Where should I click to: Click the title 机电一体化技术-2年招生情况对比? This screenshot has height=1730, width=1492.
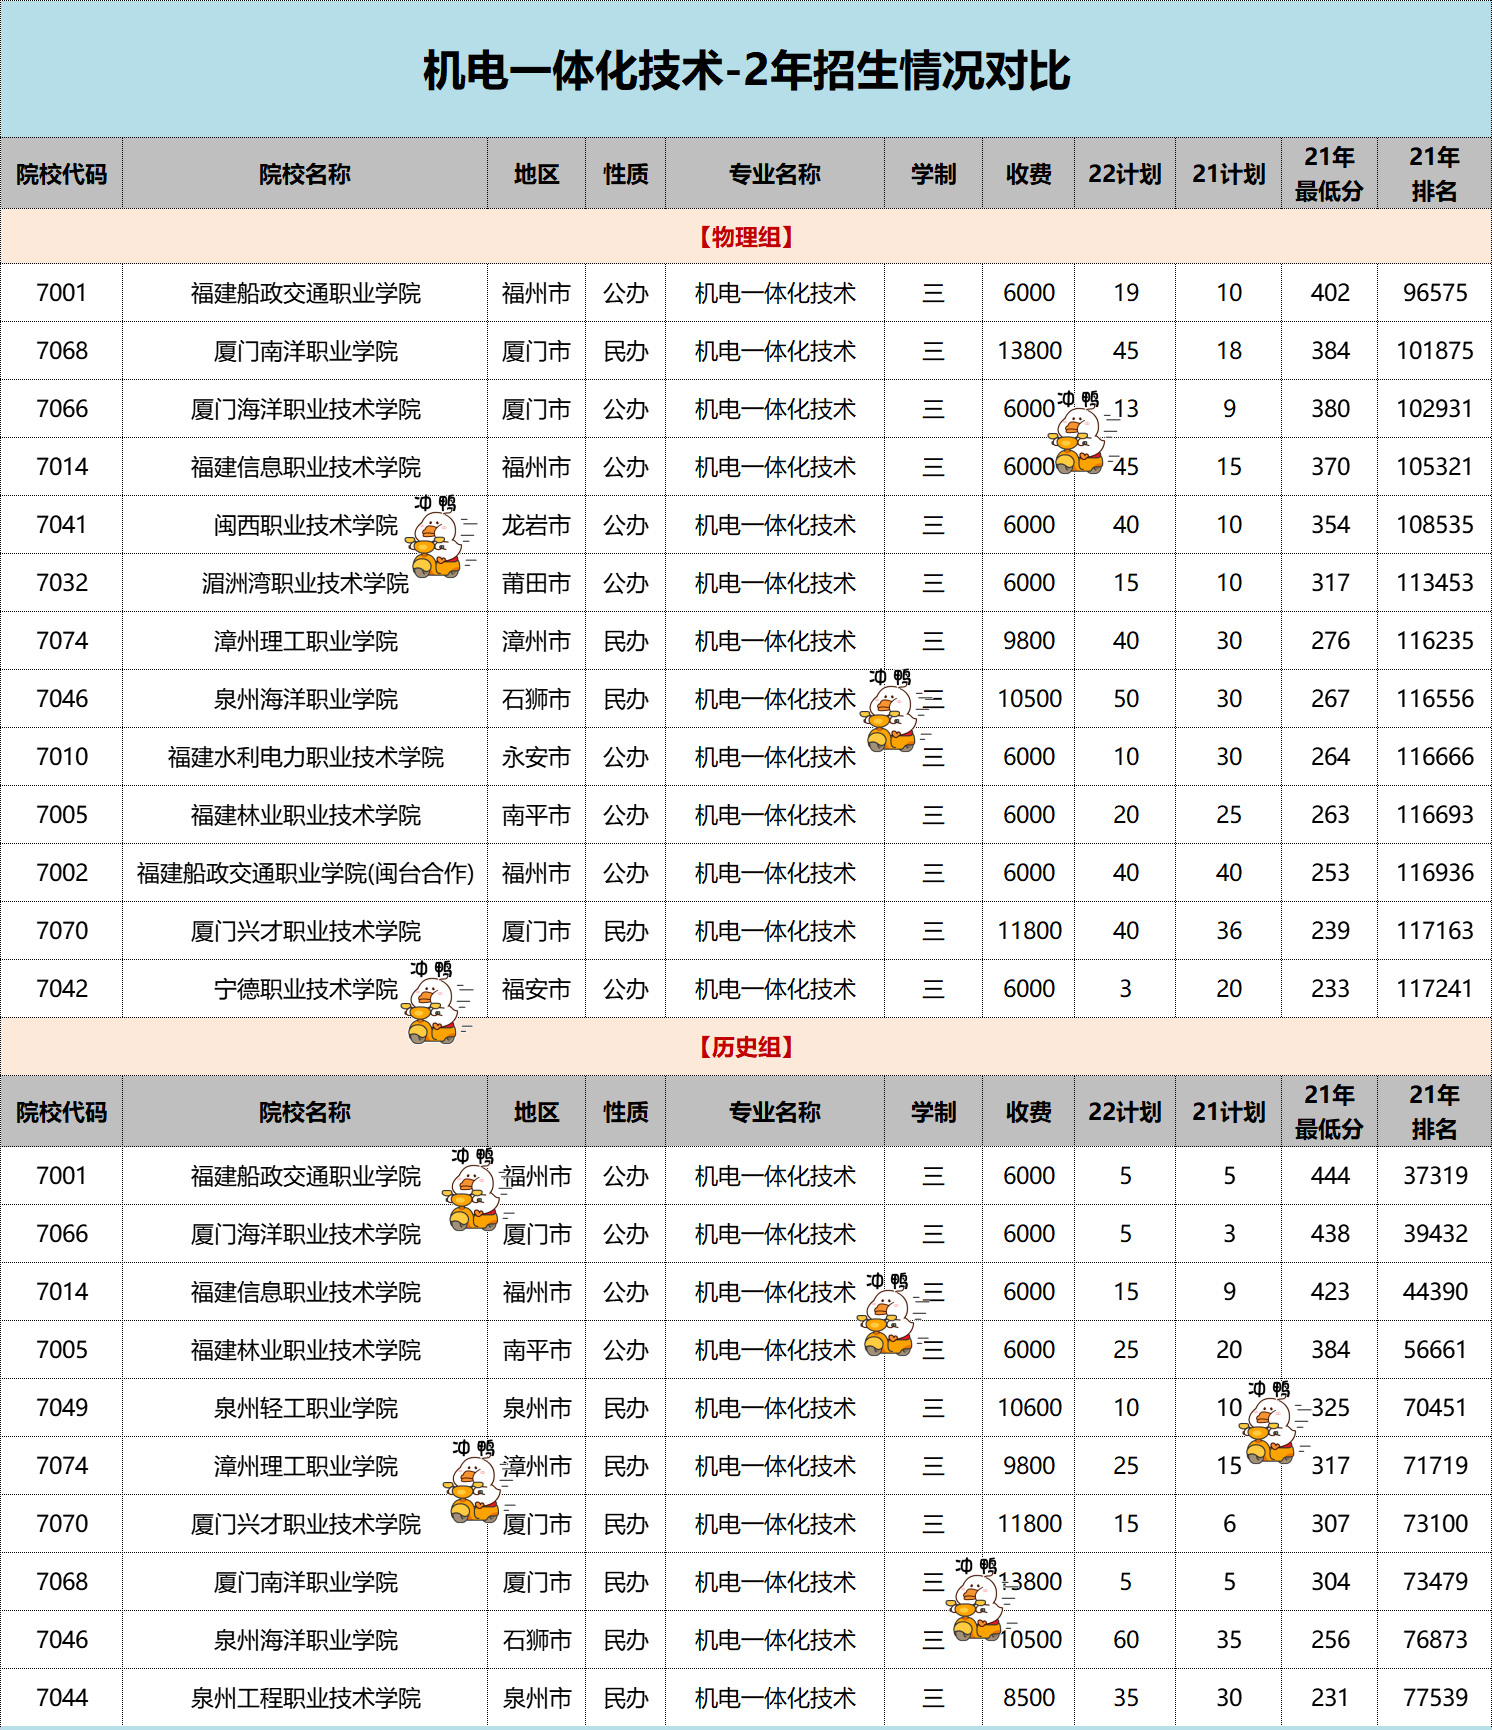tap(746, 71)
